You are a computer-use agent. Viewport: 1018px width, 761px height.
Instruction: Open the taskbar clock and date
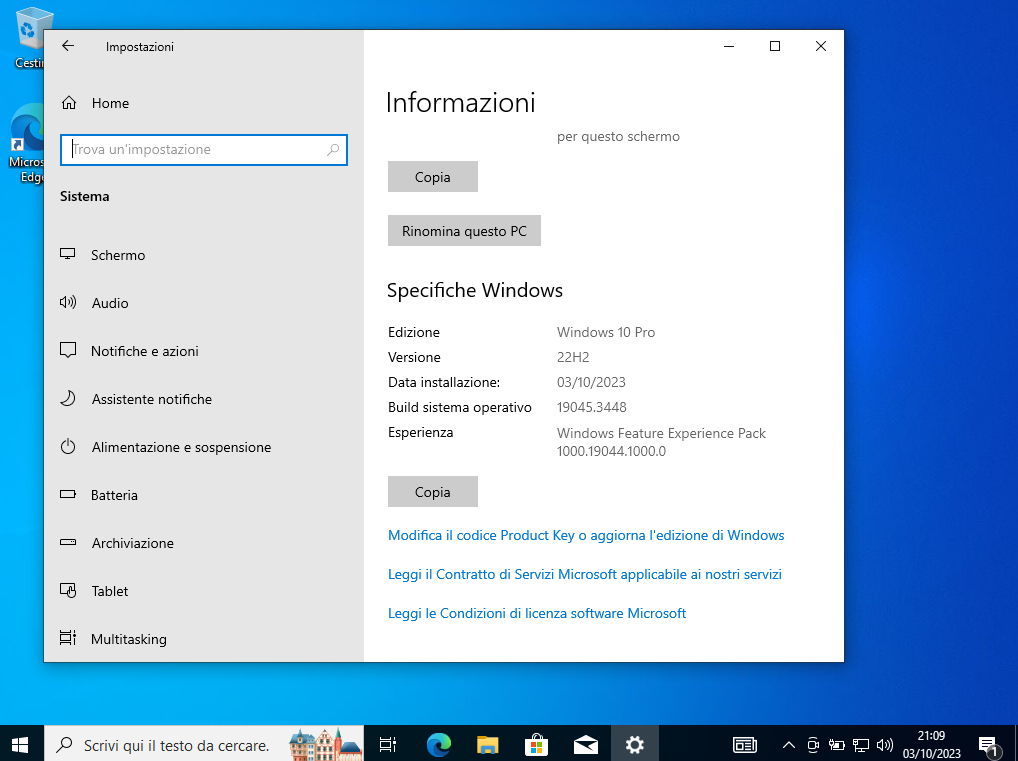[932, 745]
